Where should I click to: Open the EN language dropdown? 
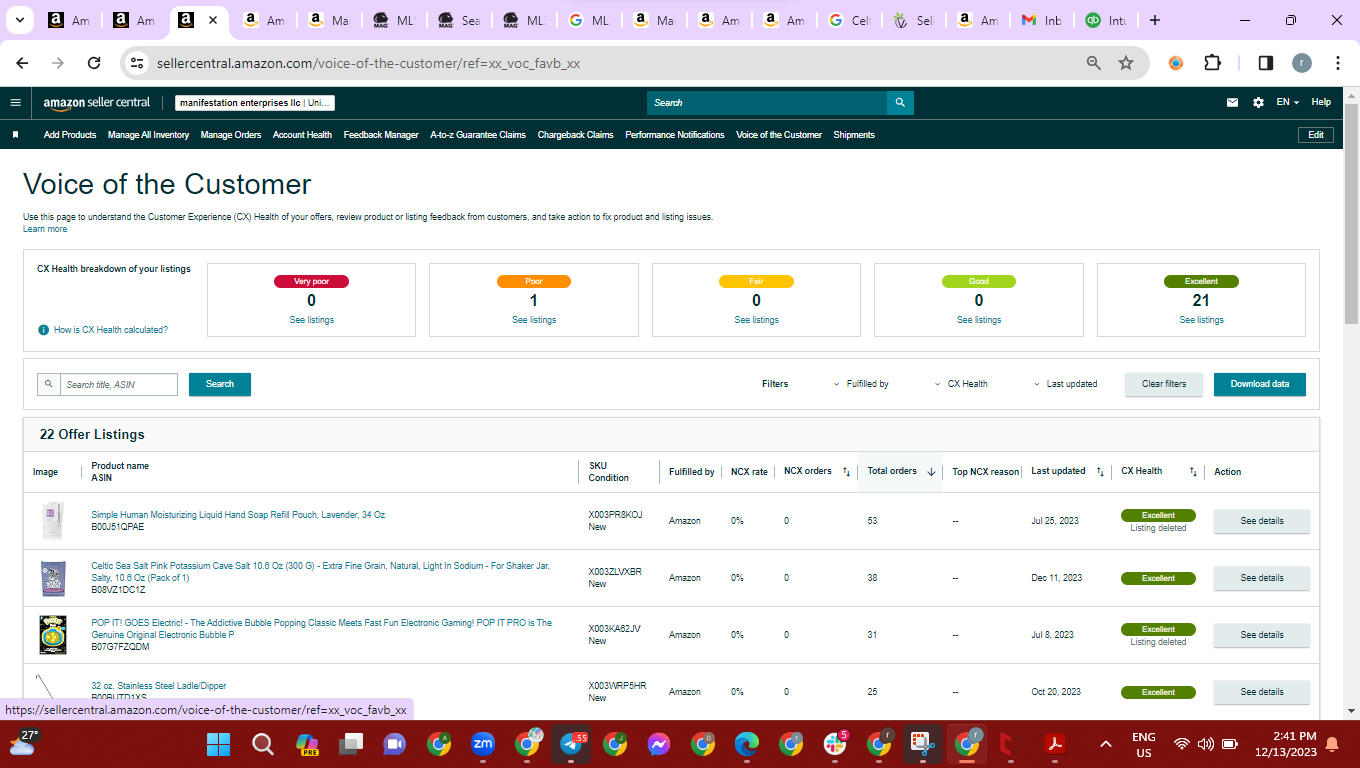1287,102
